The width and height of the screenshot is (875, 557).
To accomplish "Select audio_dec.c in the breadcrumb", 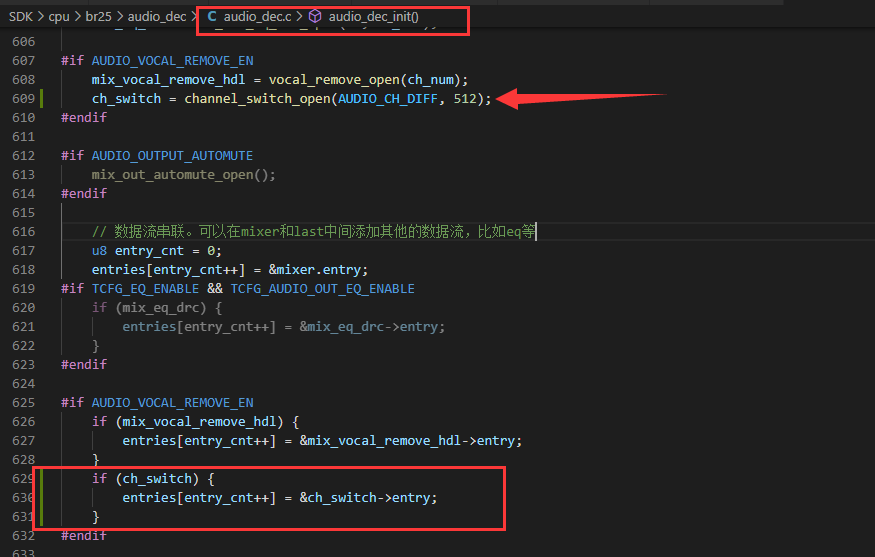I will (257, 17).
